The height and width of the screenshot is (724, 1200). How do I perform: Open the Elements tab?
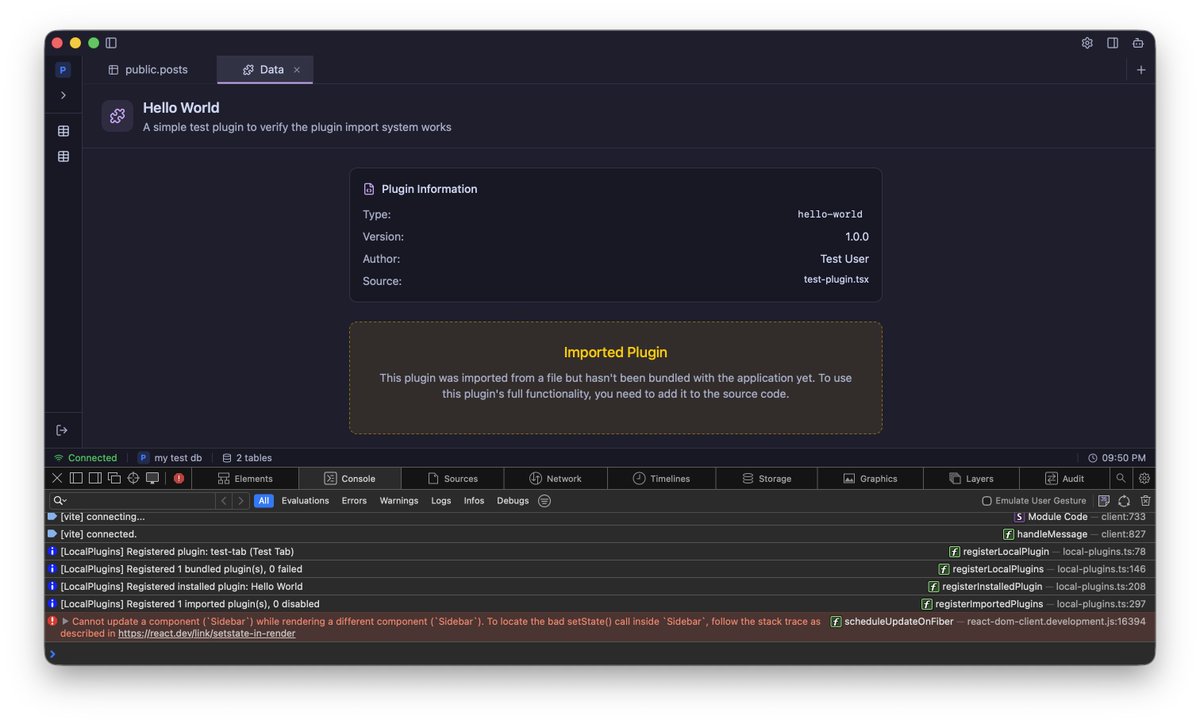coord(246,478)
